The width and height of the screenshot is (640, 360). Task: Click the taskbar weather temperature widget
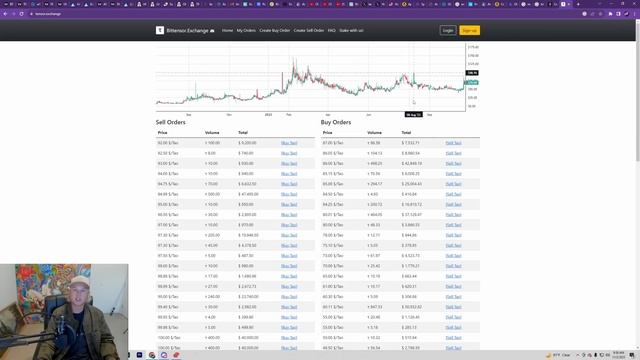point(558,355)
